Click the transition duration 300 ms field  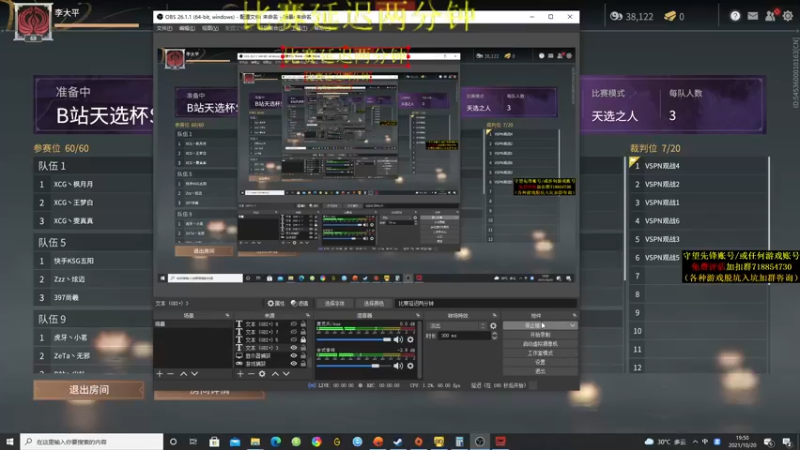pos(464,336)
